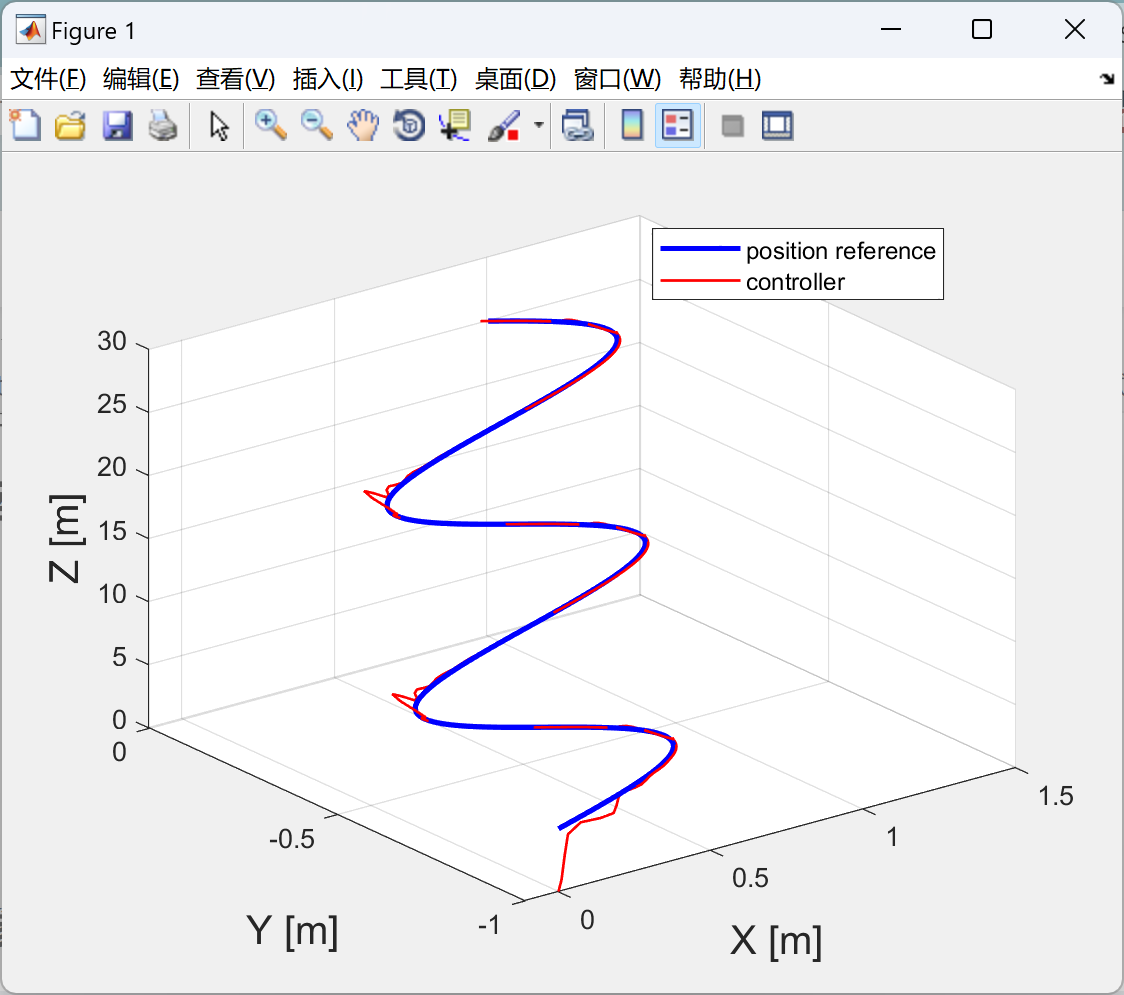This screenshot has height=995, width=1124.
Task: Select the Data Cursor tool
Action: click(455, 125)
